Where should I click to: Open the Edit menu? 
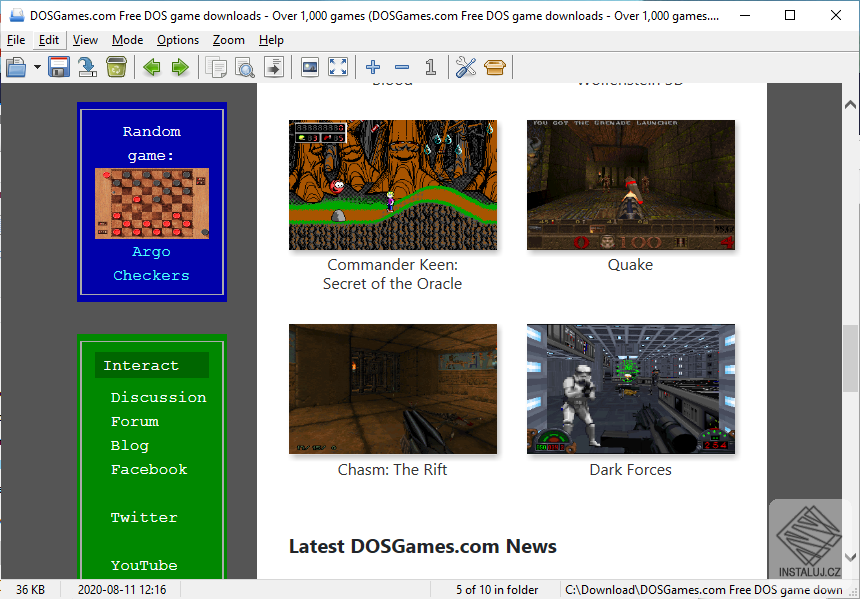pos(48,40)
